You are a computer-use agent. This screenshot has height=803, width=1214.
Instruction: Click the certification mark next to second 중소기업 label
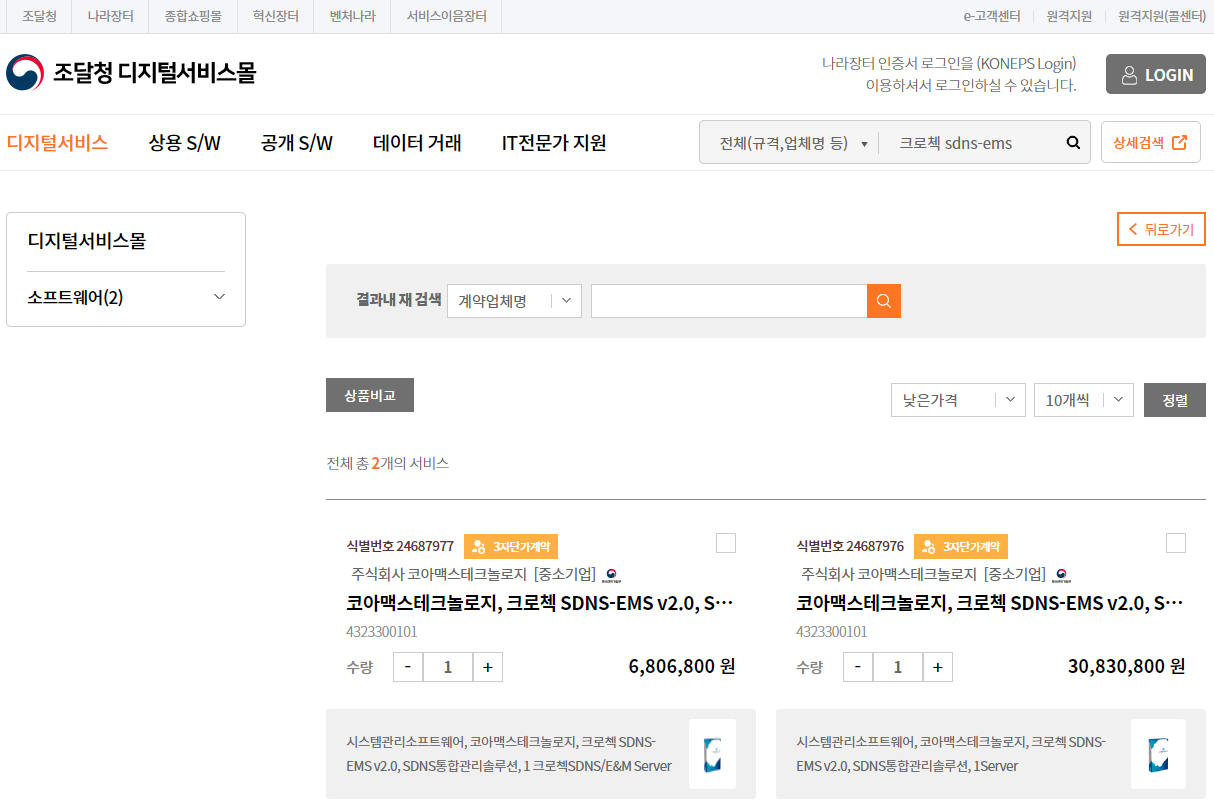coord(1062,575)
